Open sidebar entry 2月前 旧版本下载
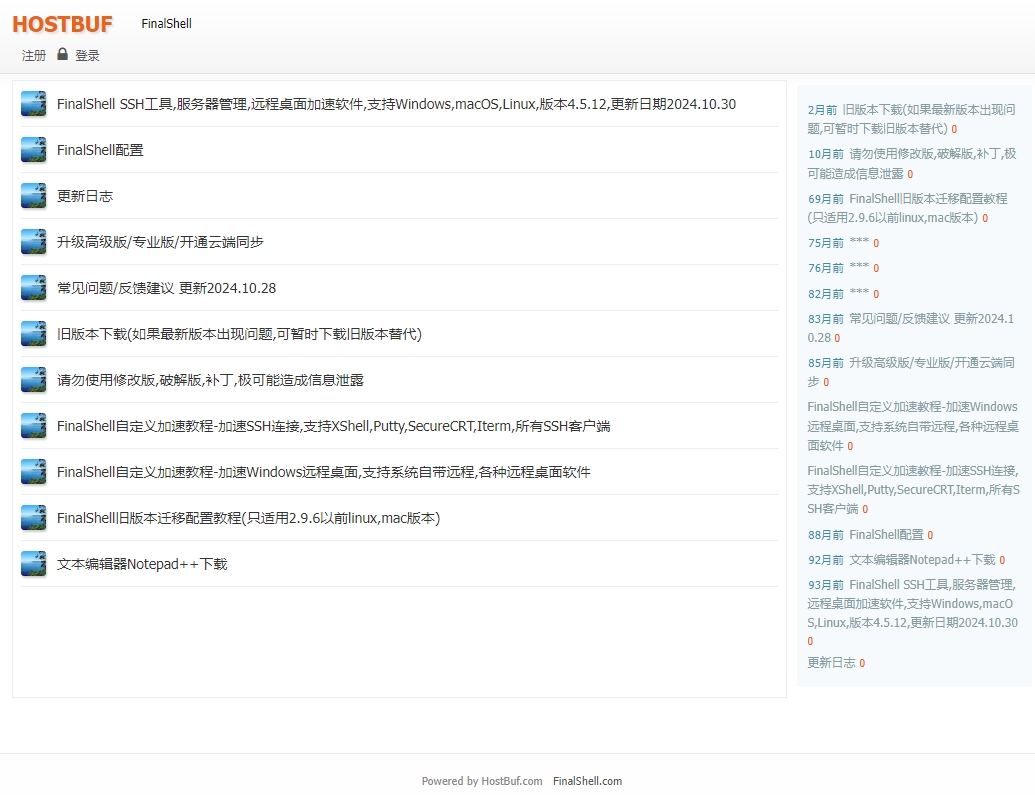Viewport: 1035px width, 795px height. coord(911,119)
